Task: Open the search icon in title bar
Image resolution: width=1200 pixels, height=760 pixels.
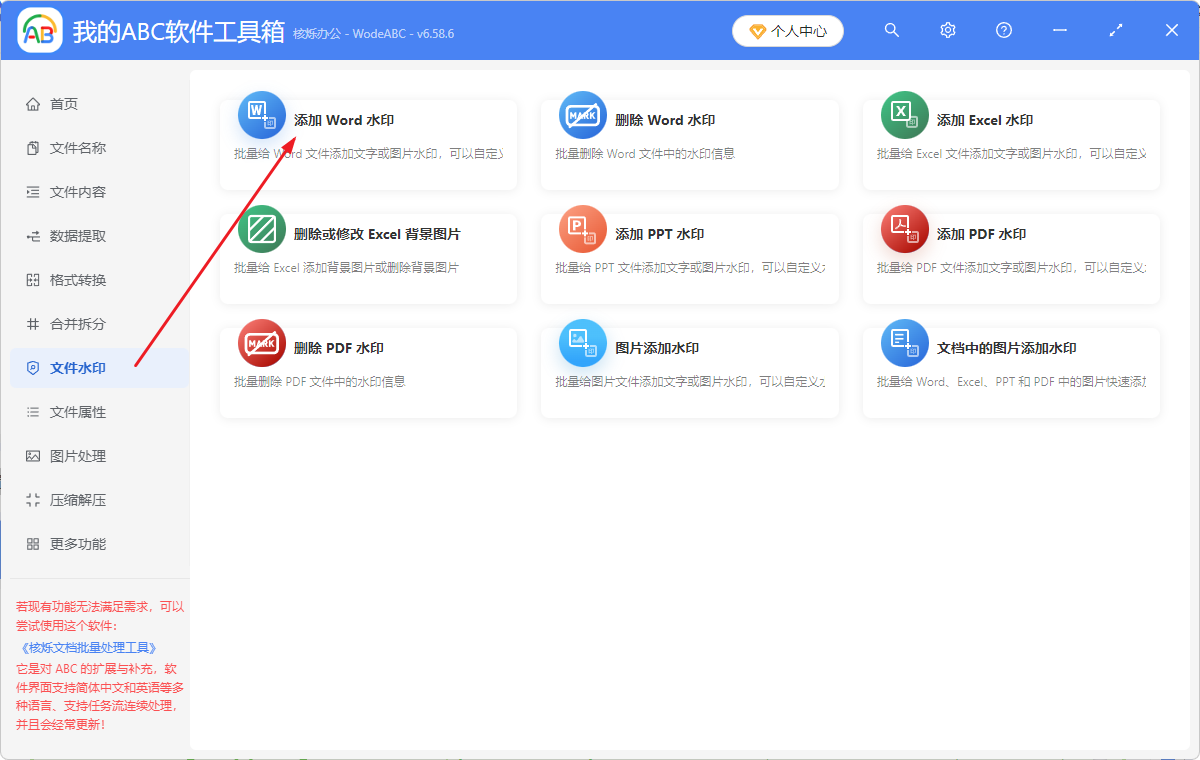Action: click(x=891, y=30)
